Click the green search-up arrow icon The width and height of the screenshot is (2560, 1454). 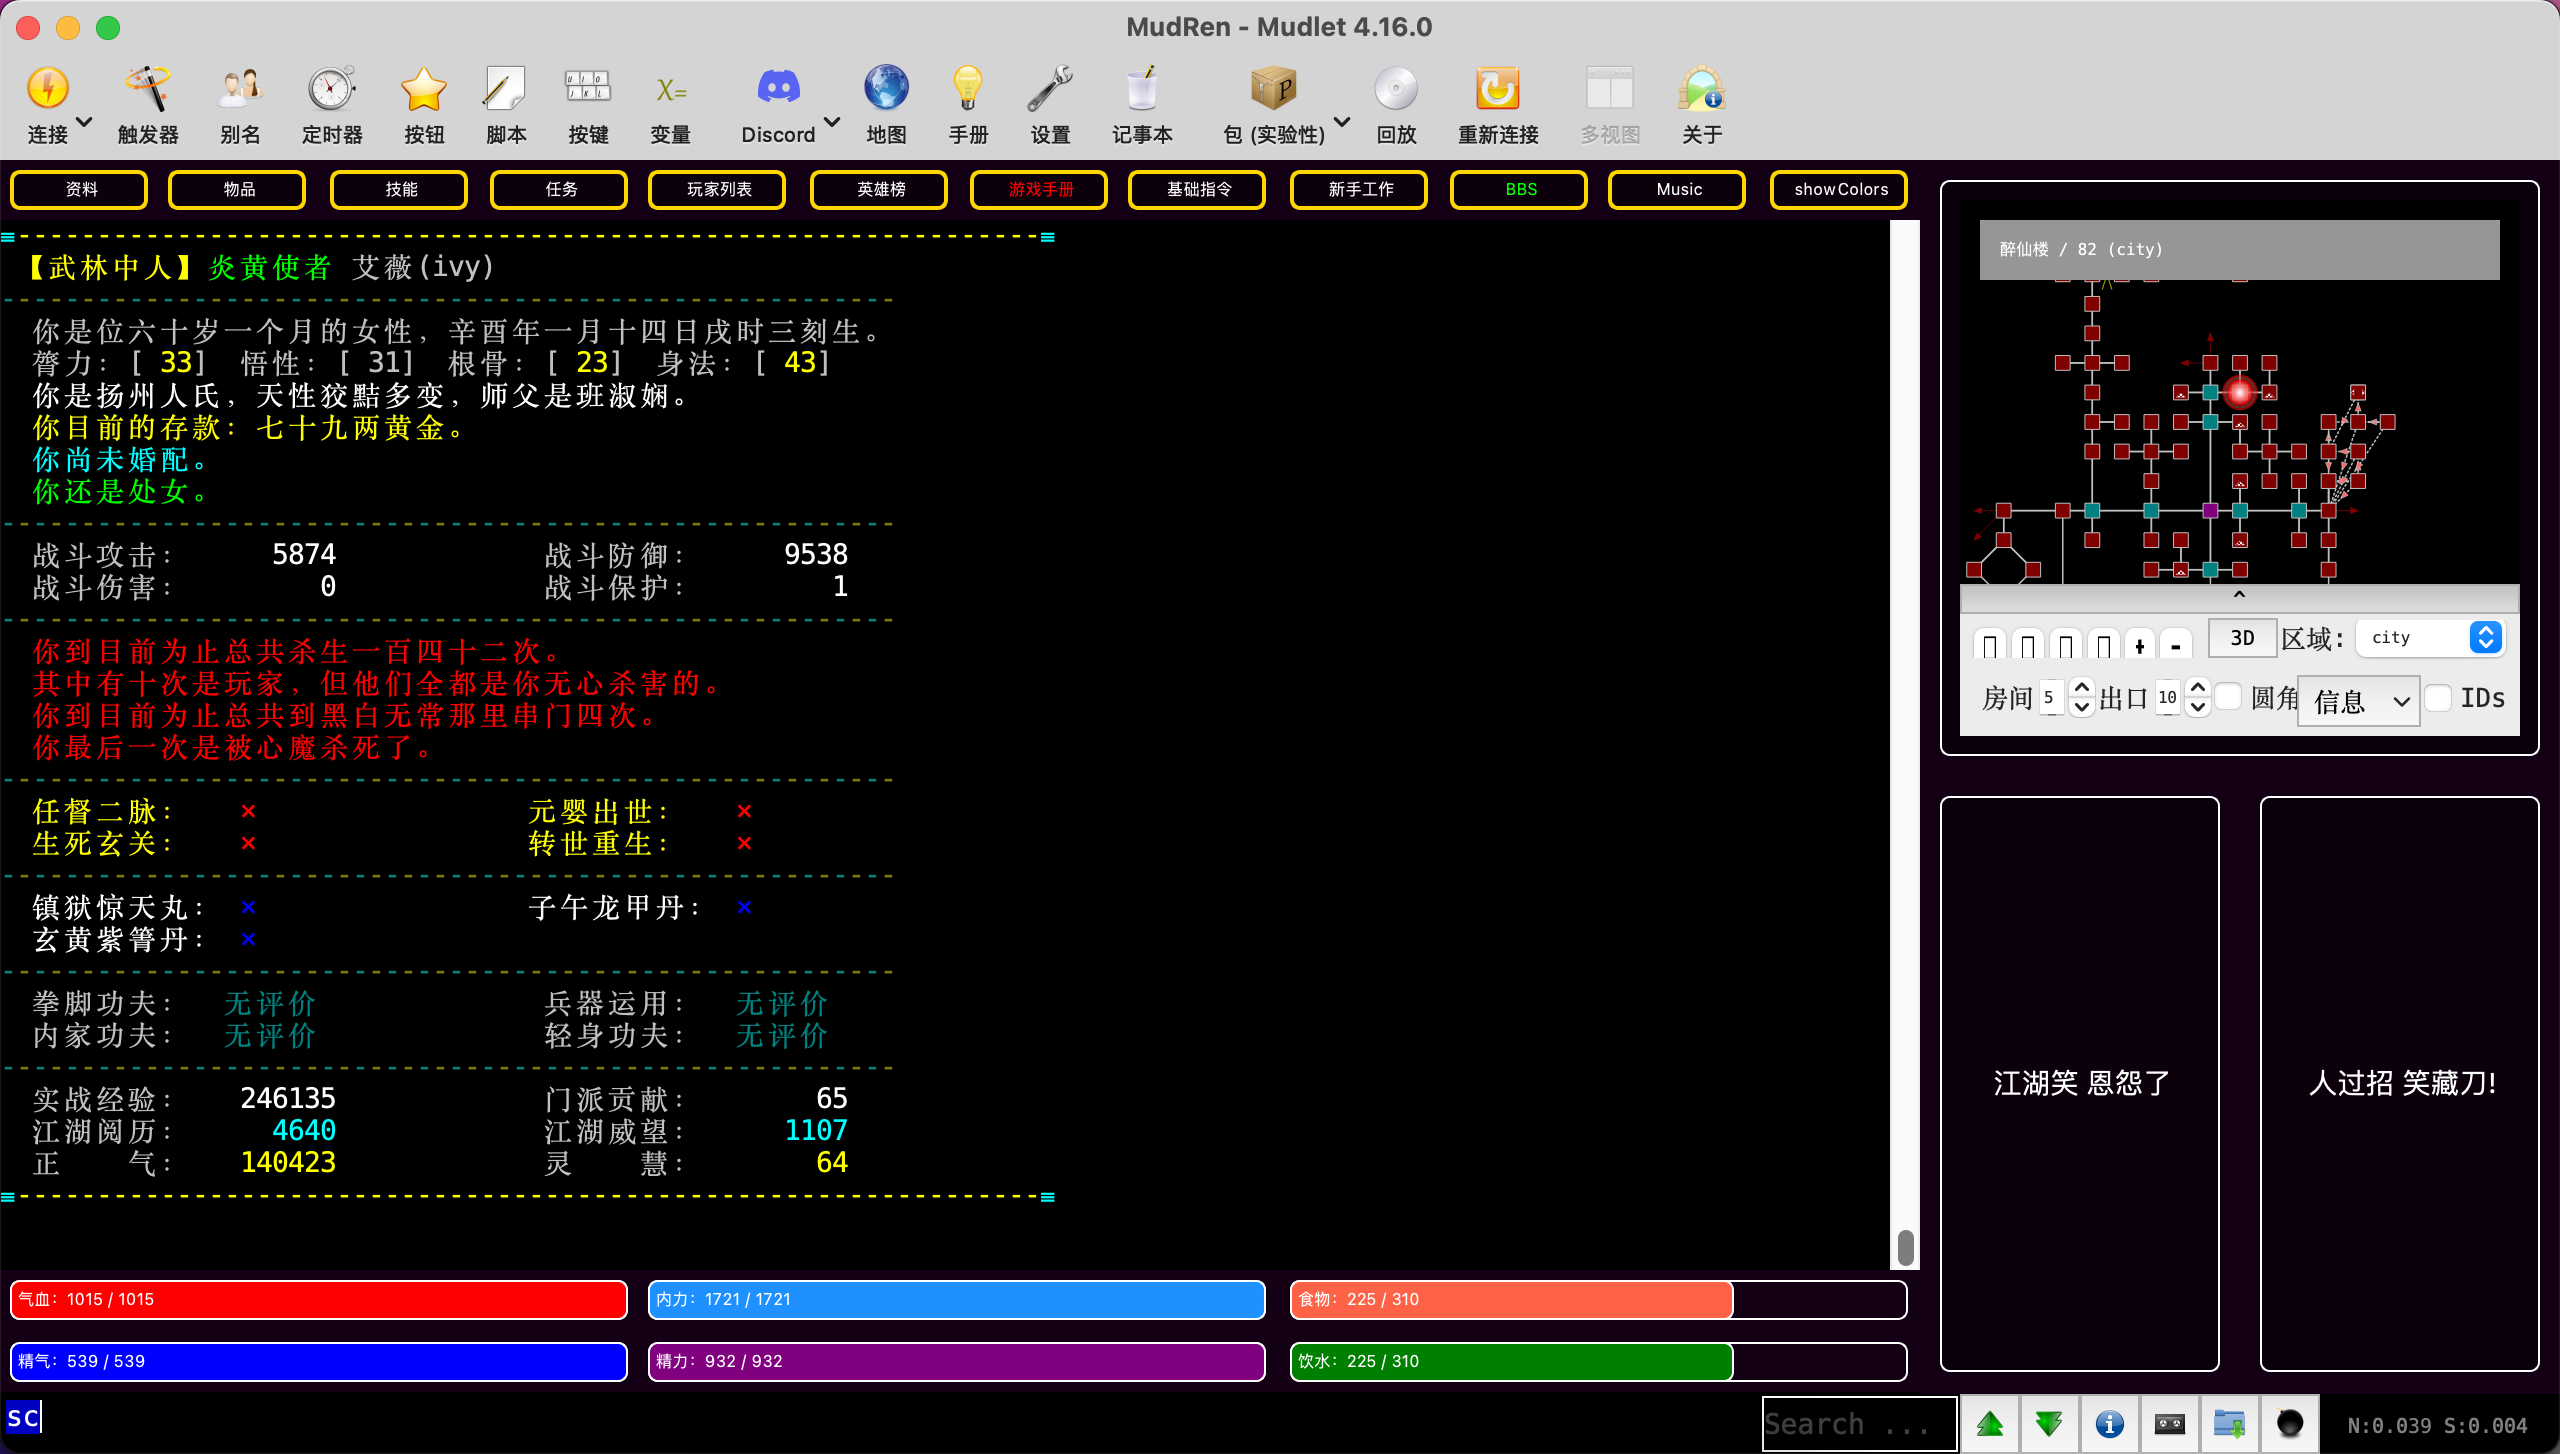(x=1989, y=1424)
